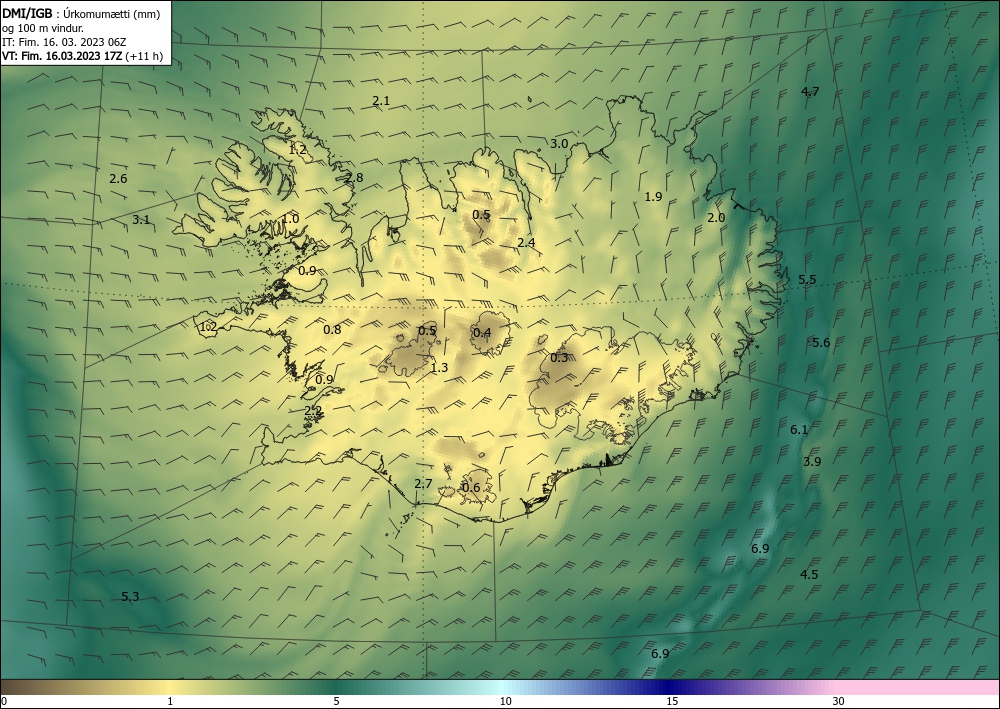Select the 2.0 value label

[x=716, y=217]
